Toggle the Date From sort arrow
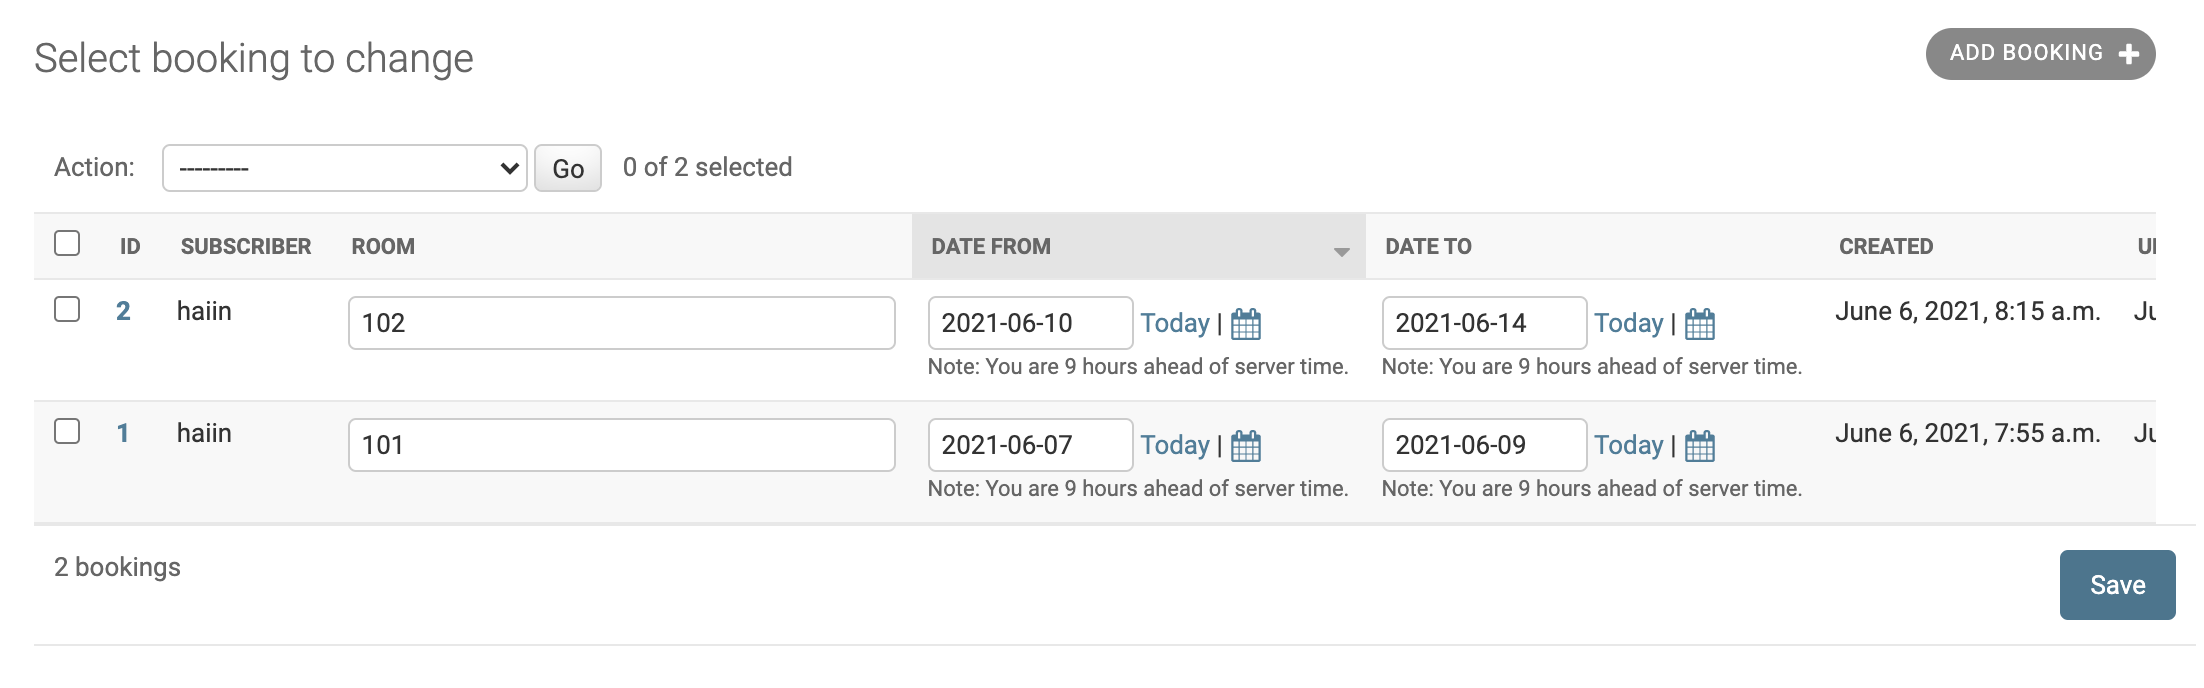This screenshot has width=2204, height=688. coord(1341,252)
